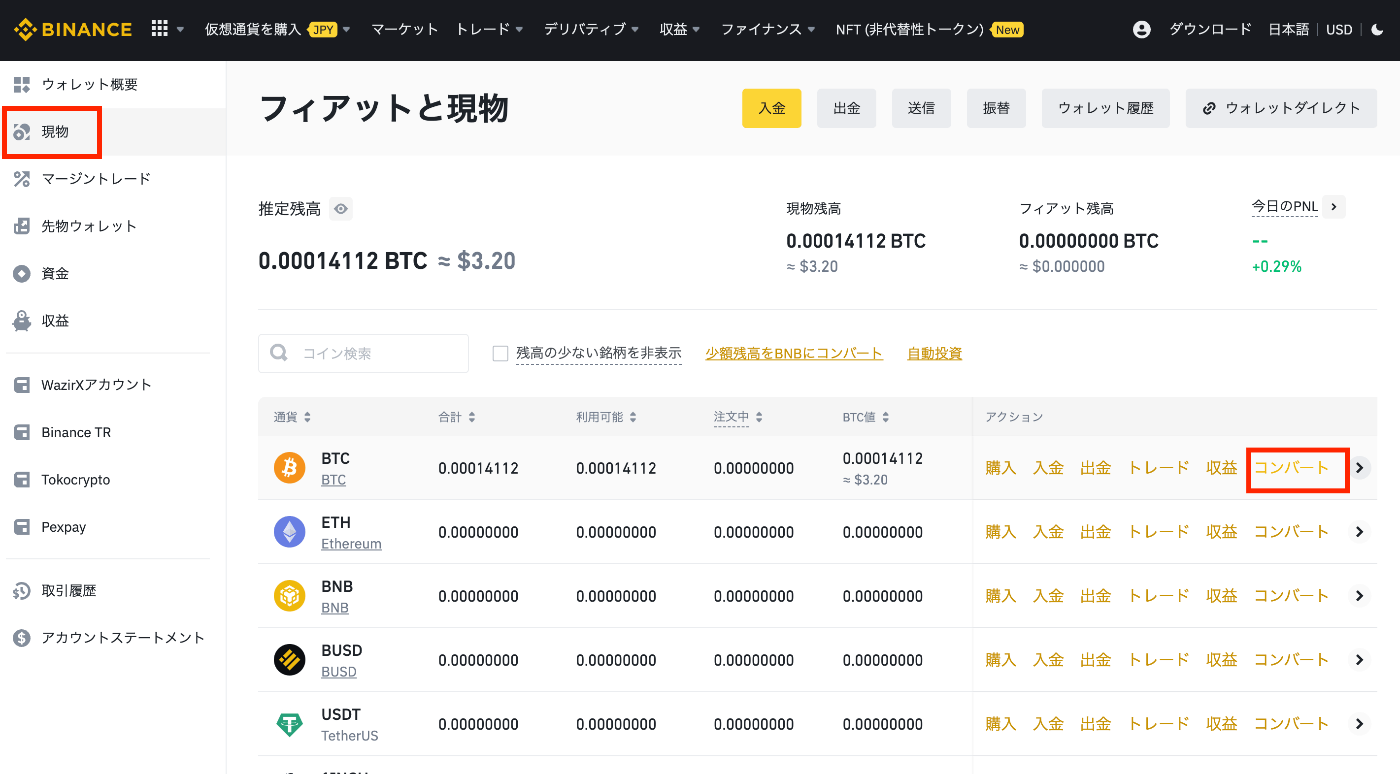
Task: Expand more actions arrow for BNB row
Action: point(1359,596)
